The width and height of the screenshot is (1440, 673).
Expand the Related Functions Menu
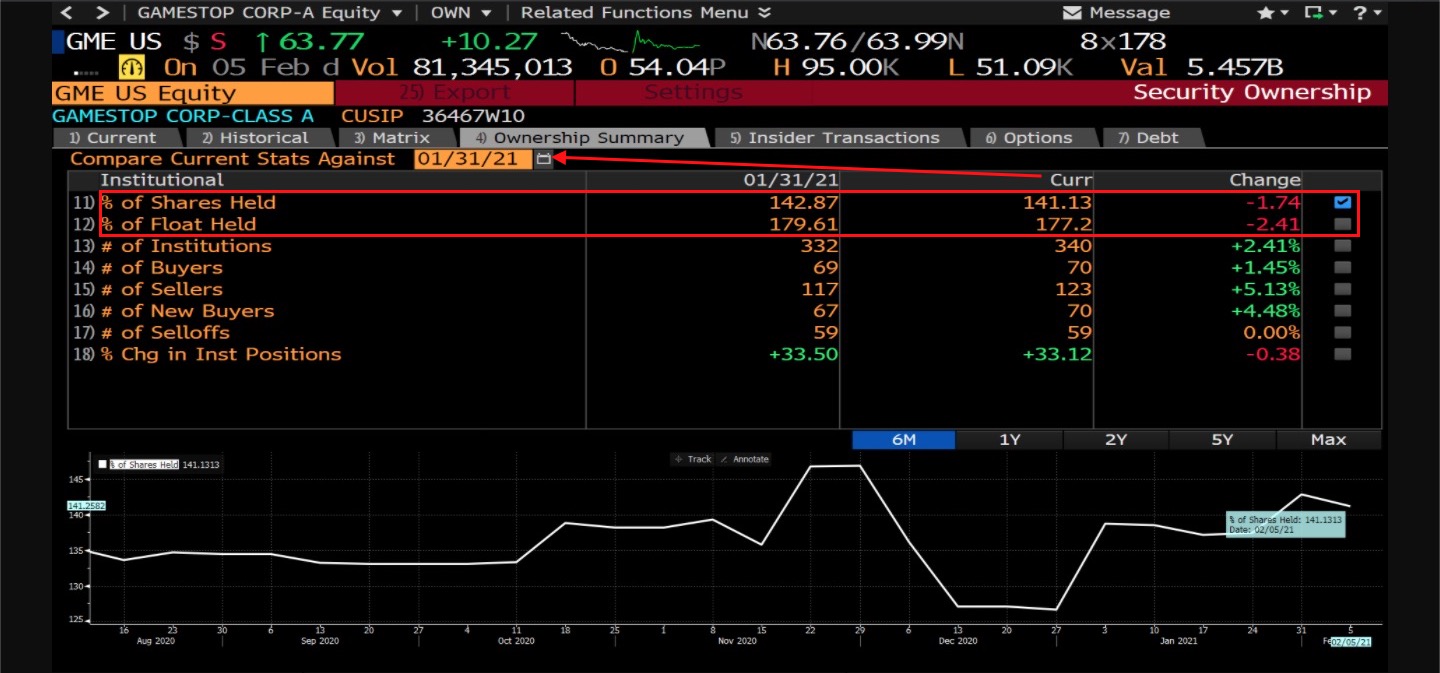pyautogui.click(x=646, y=13)
